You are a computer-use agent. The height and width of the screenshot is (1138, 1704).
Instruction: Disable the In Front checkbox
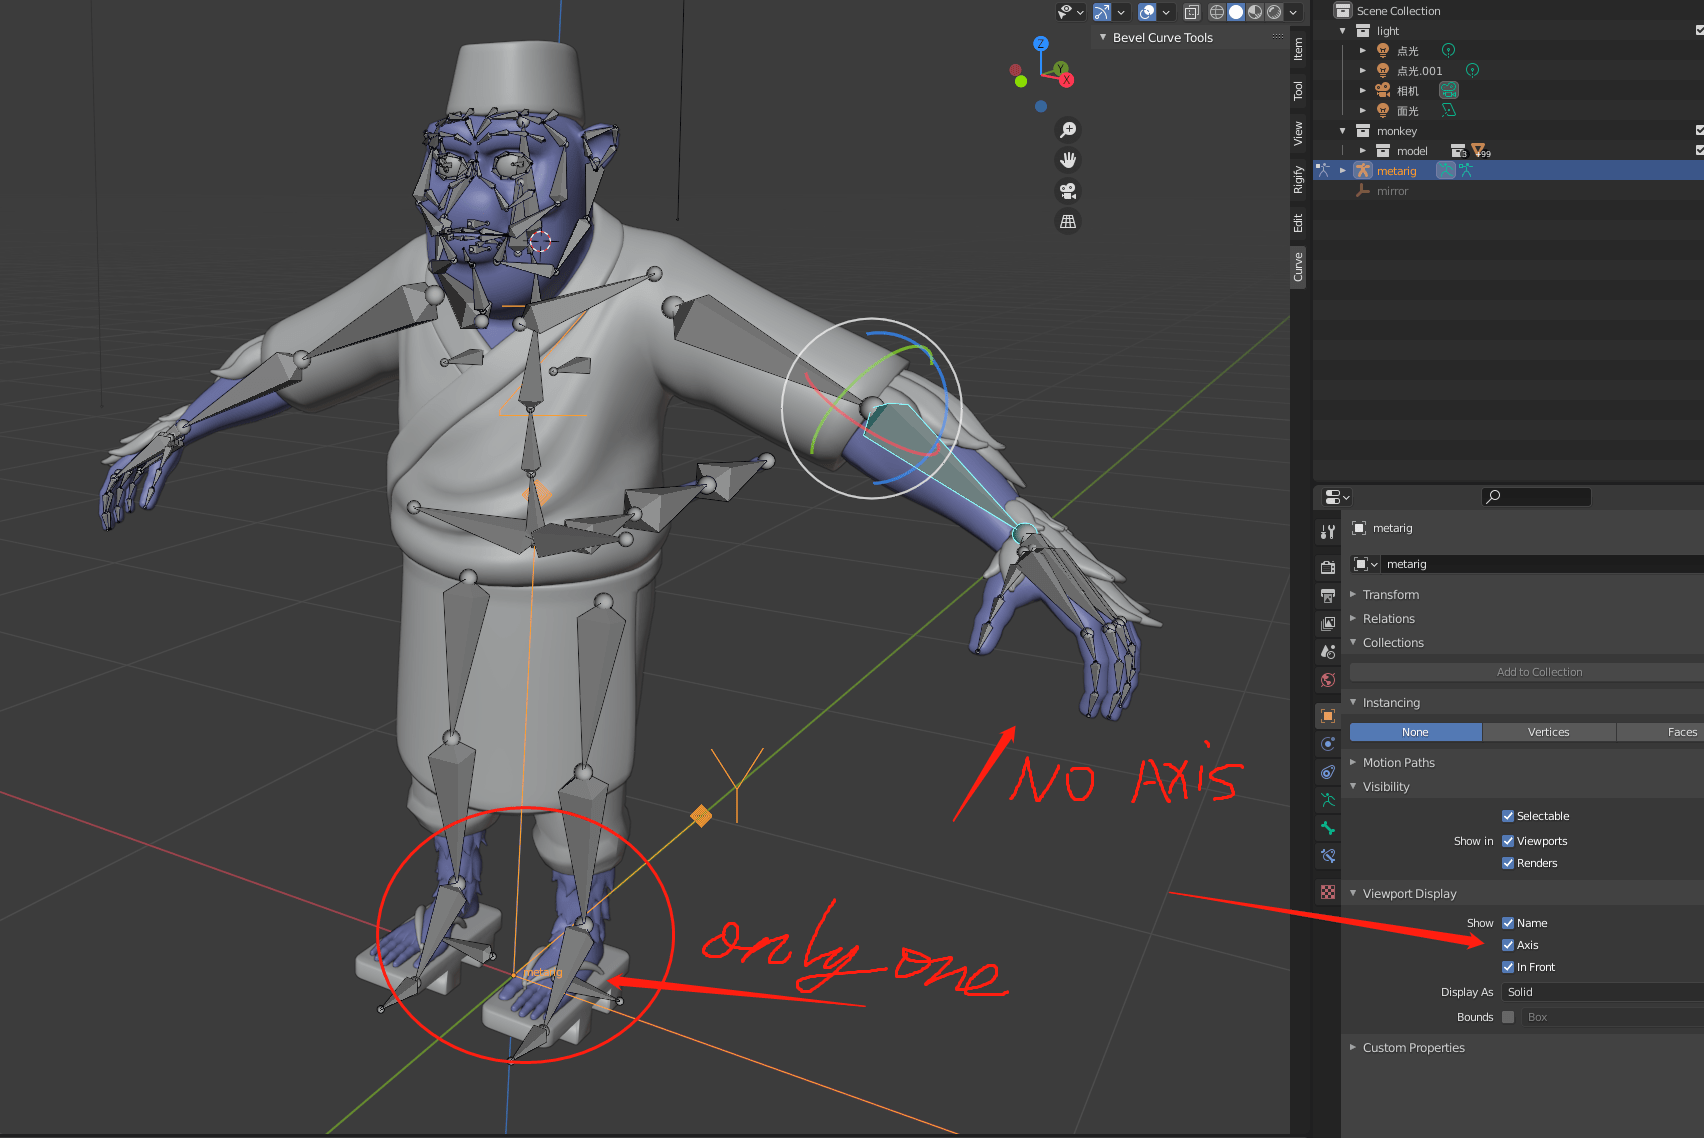click(1508, 967)
